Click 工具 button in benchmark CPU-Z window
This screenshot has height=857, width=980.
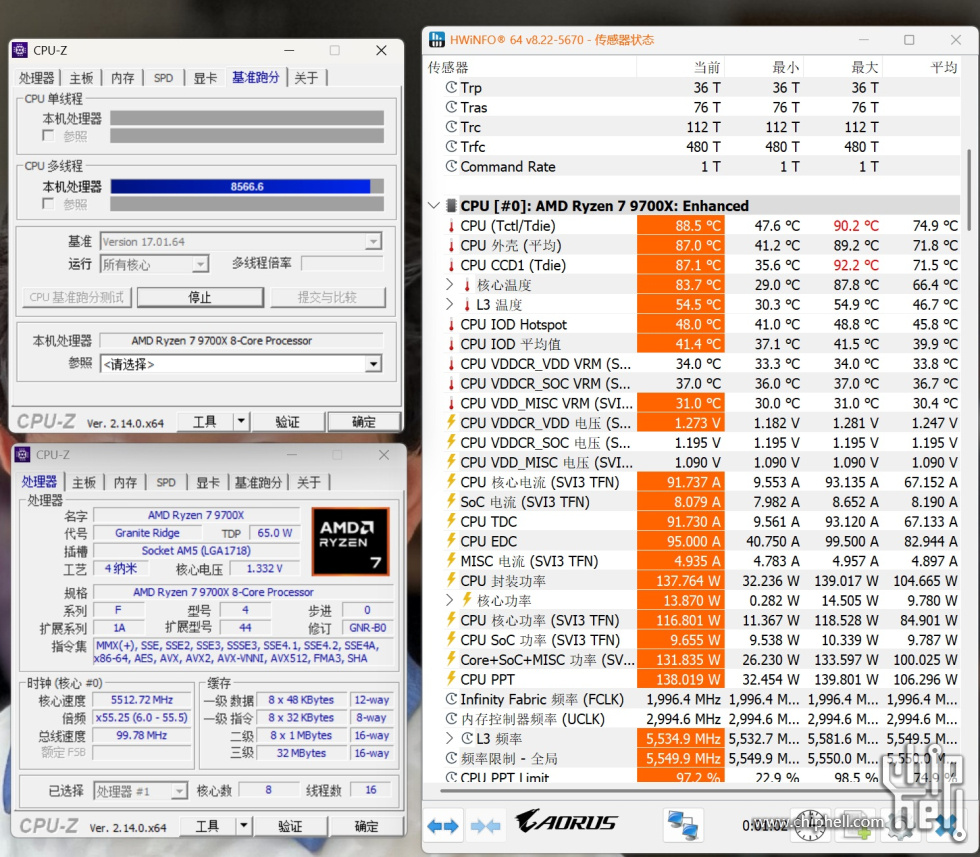(x=205, y=422)
